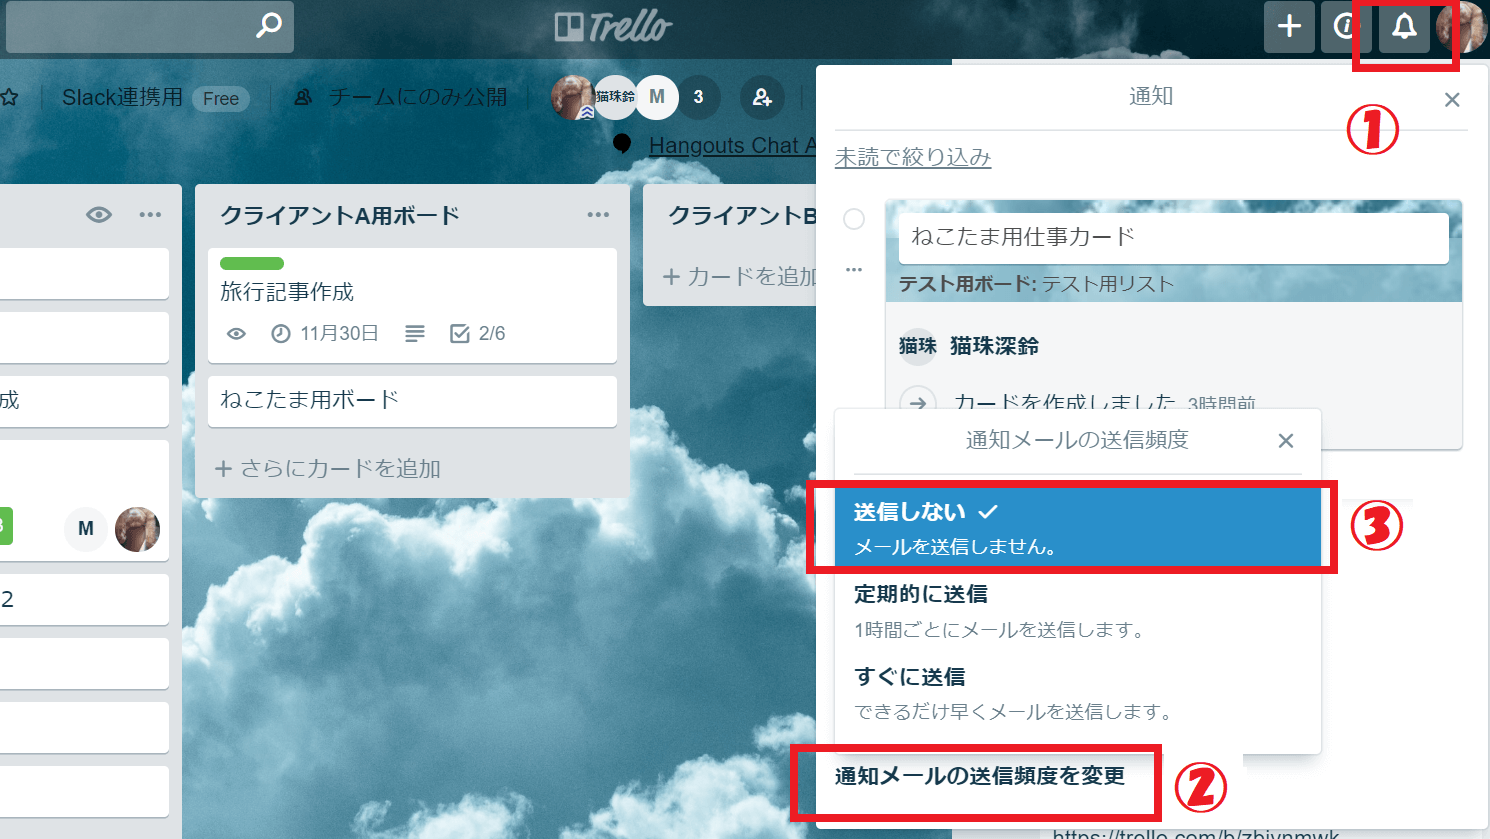Click the notifications bell icon

point(1404,27)
